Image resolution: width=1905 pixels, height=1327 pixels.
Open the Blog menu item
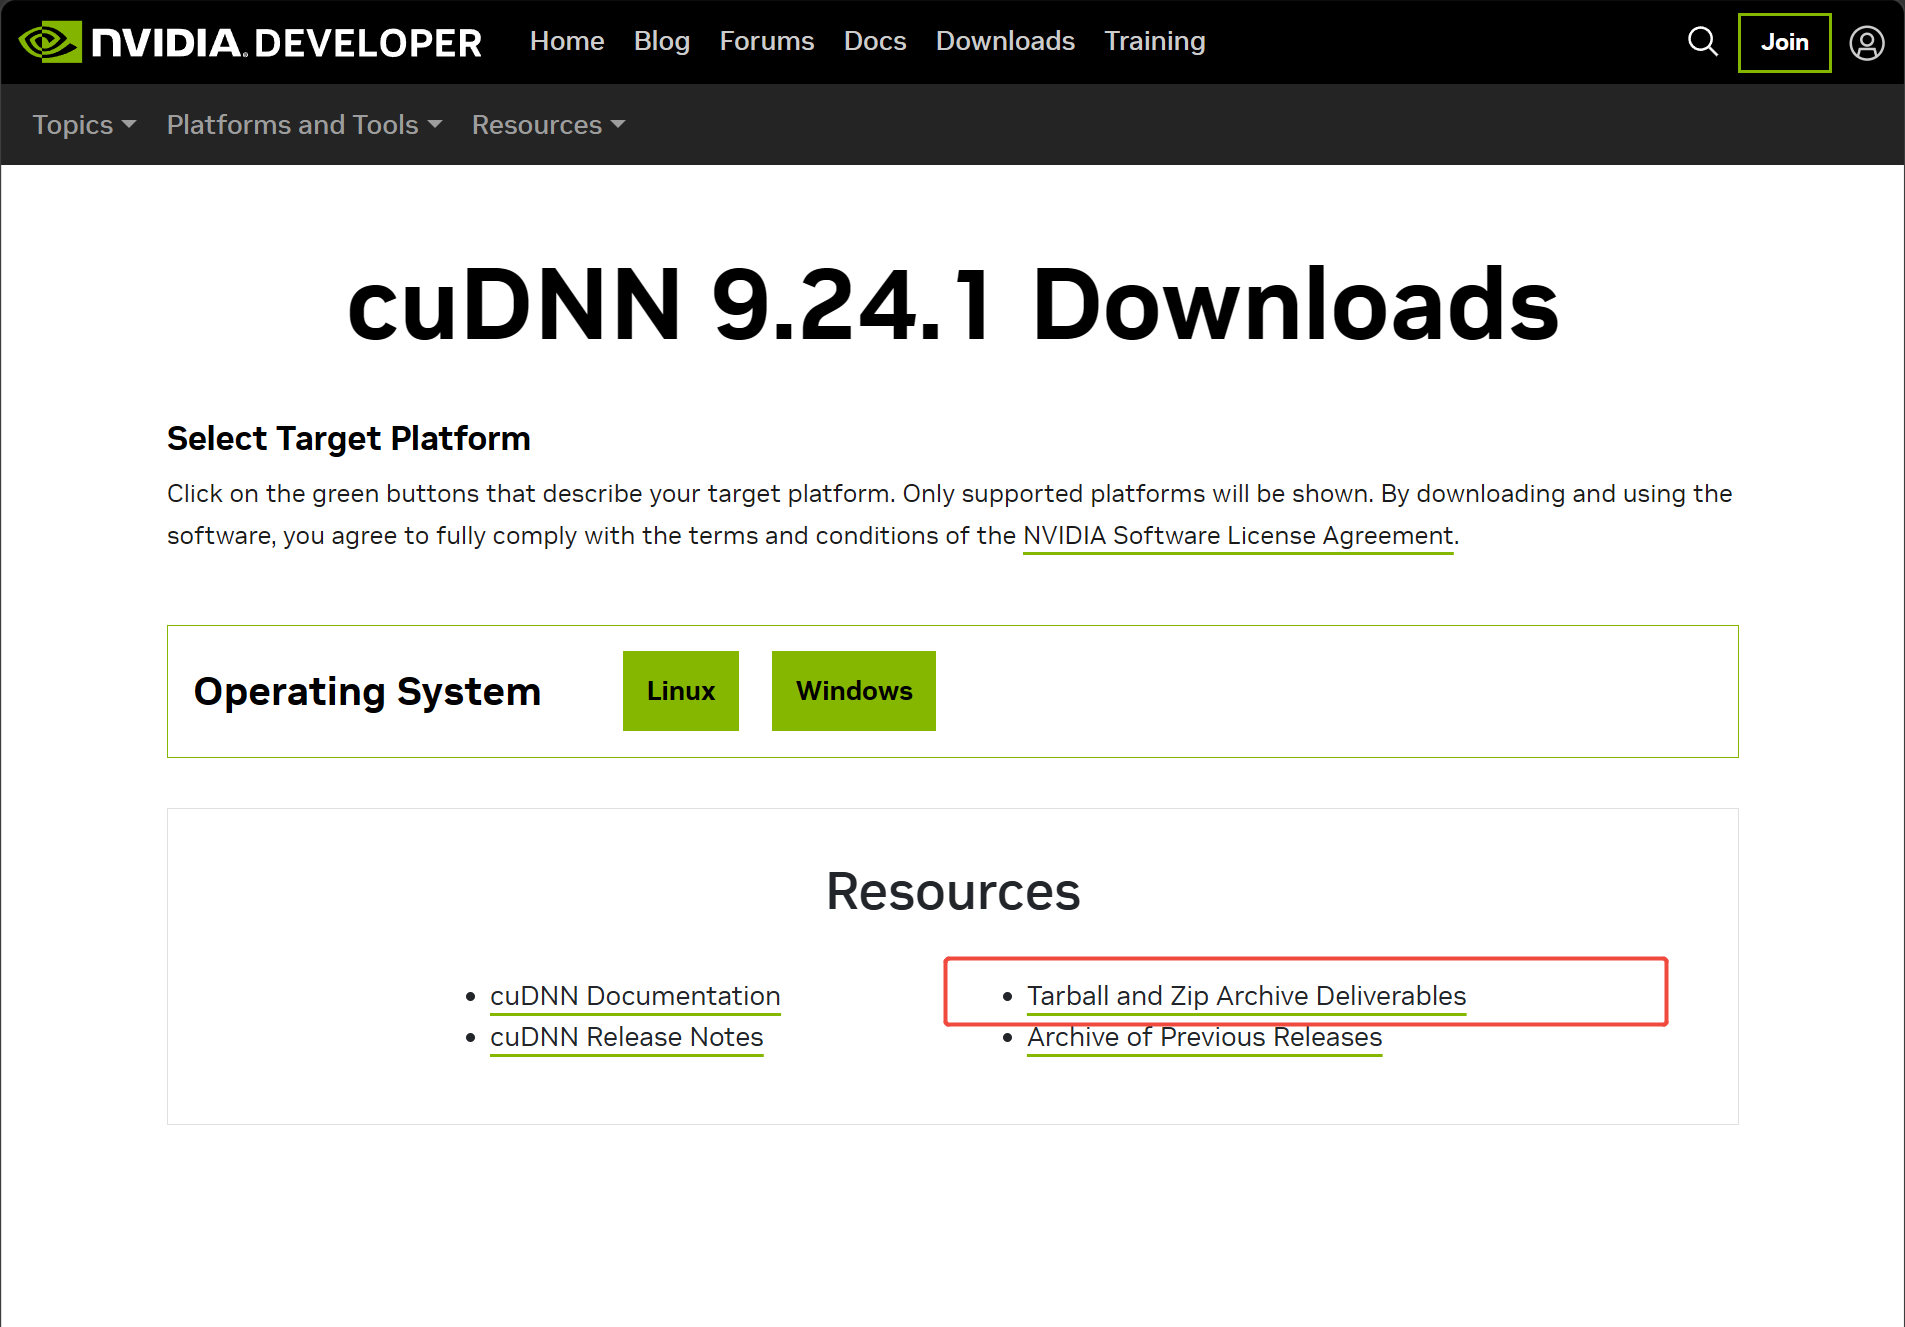point(662,41)
